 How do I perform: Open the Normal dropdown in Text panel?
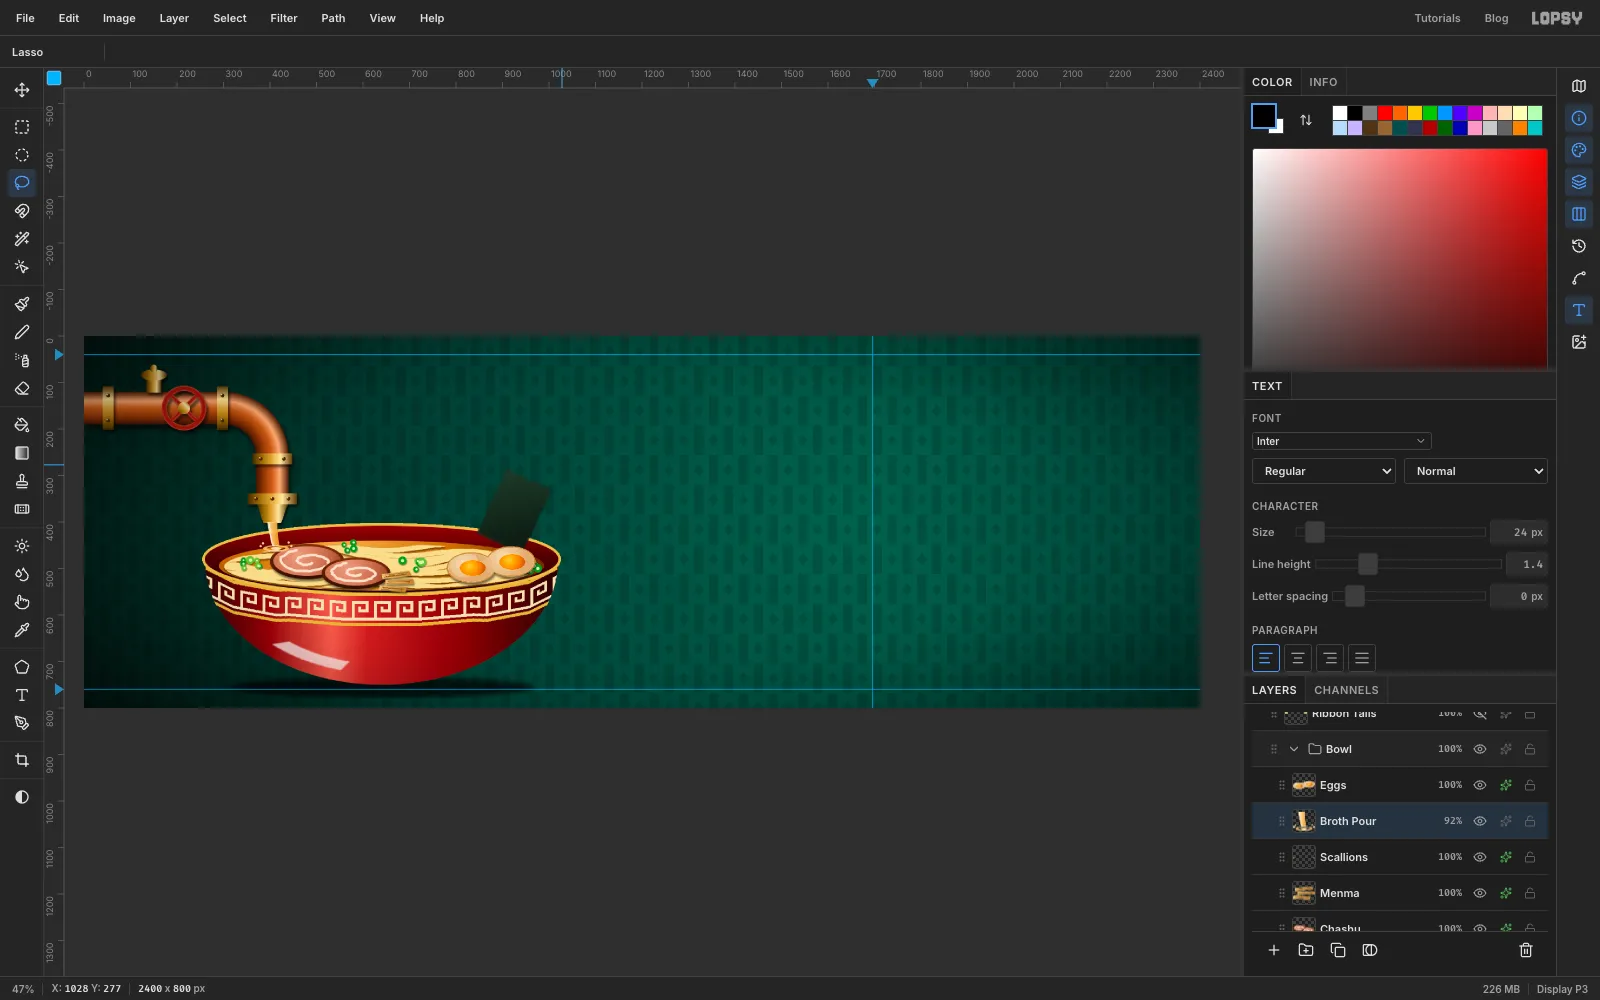[1476, 471]
